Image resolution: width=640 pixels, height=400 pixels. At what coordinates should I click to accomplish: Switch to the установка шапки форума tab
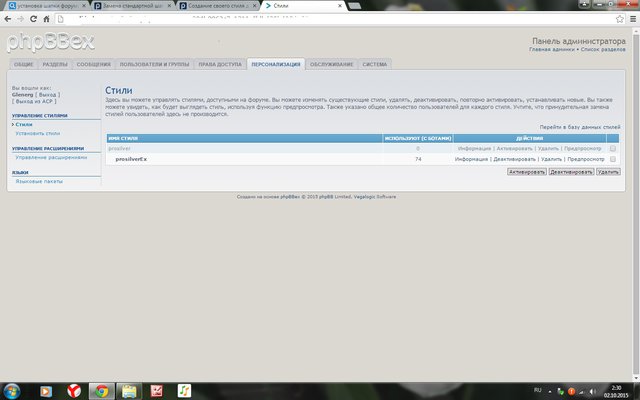(x=47, y=6)
